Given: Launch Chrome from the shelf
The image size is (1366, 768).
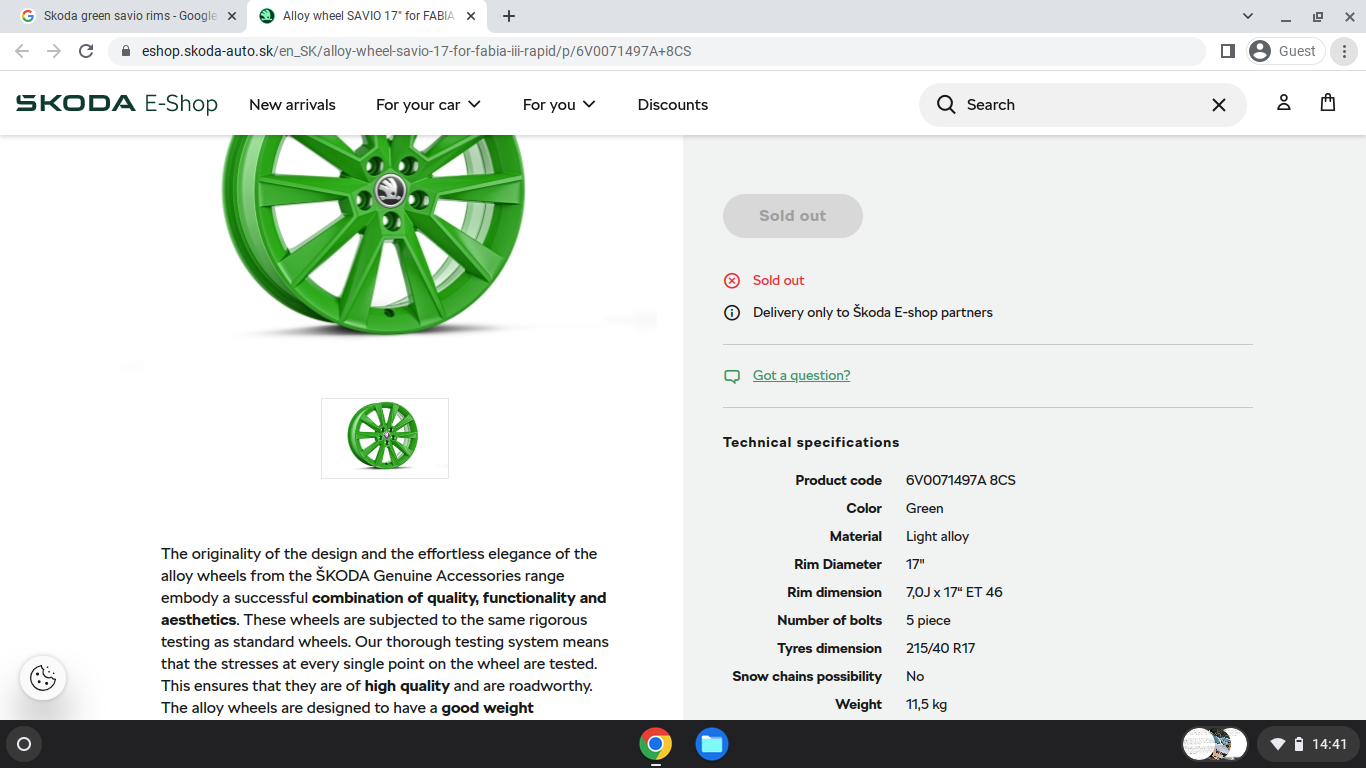Looking at the screenshot, I should [656, 744].
